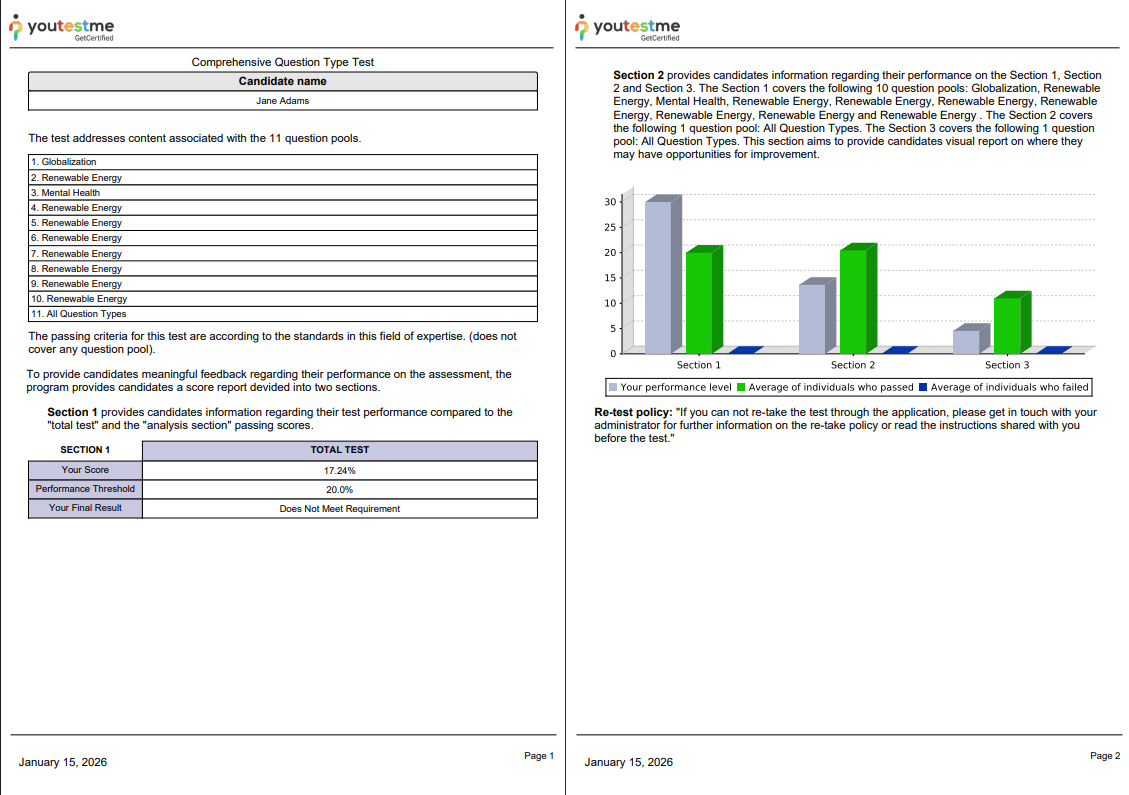The width and height of the screenshot is (1129, 795).
Task: Select the green passed-average bar for Section 2
Action: pyautogui.click(x=853, y=300)
